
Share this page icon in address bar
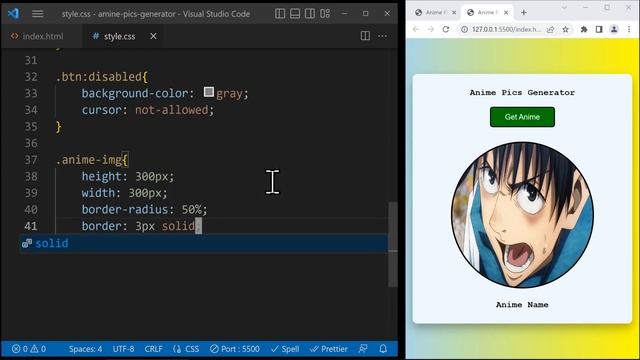pos(551,29)
